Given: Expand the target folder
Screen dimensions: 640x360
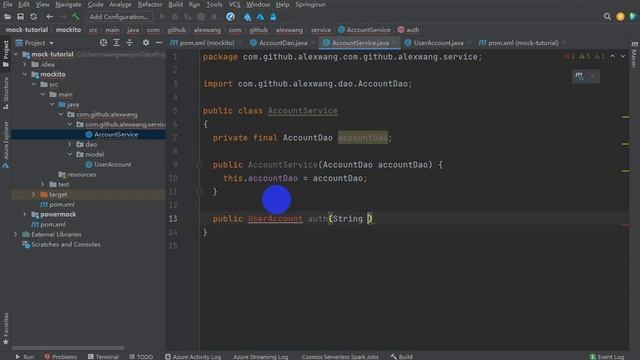Looking at the screenshot, I should click(34, 194).
